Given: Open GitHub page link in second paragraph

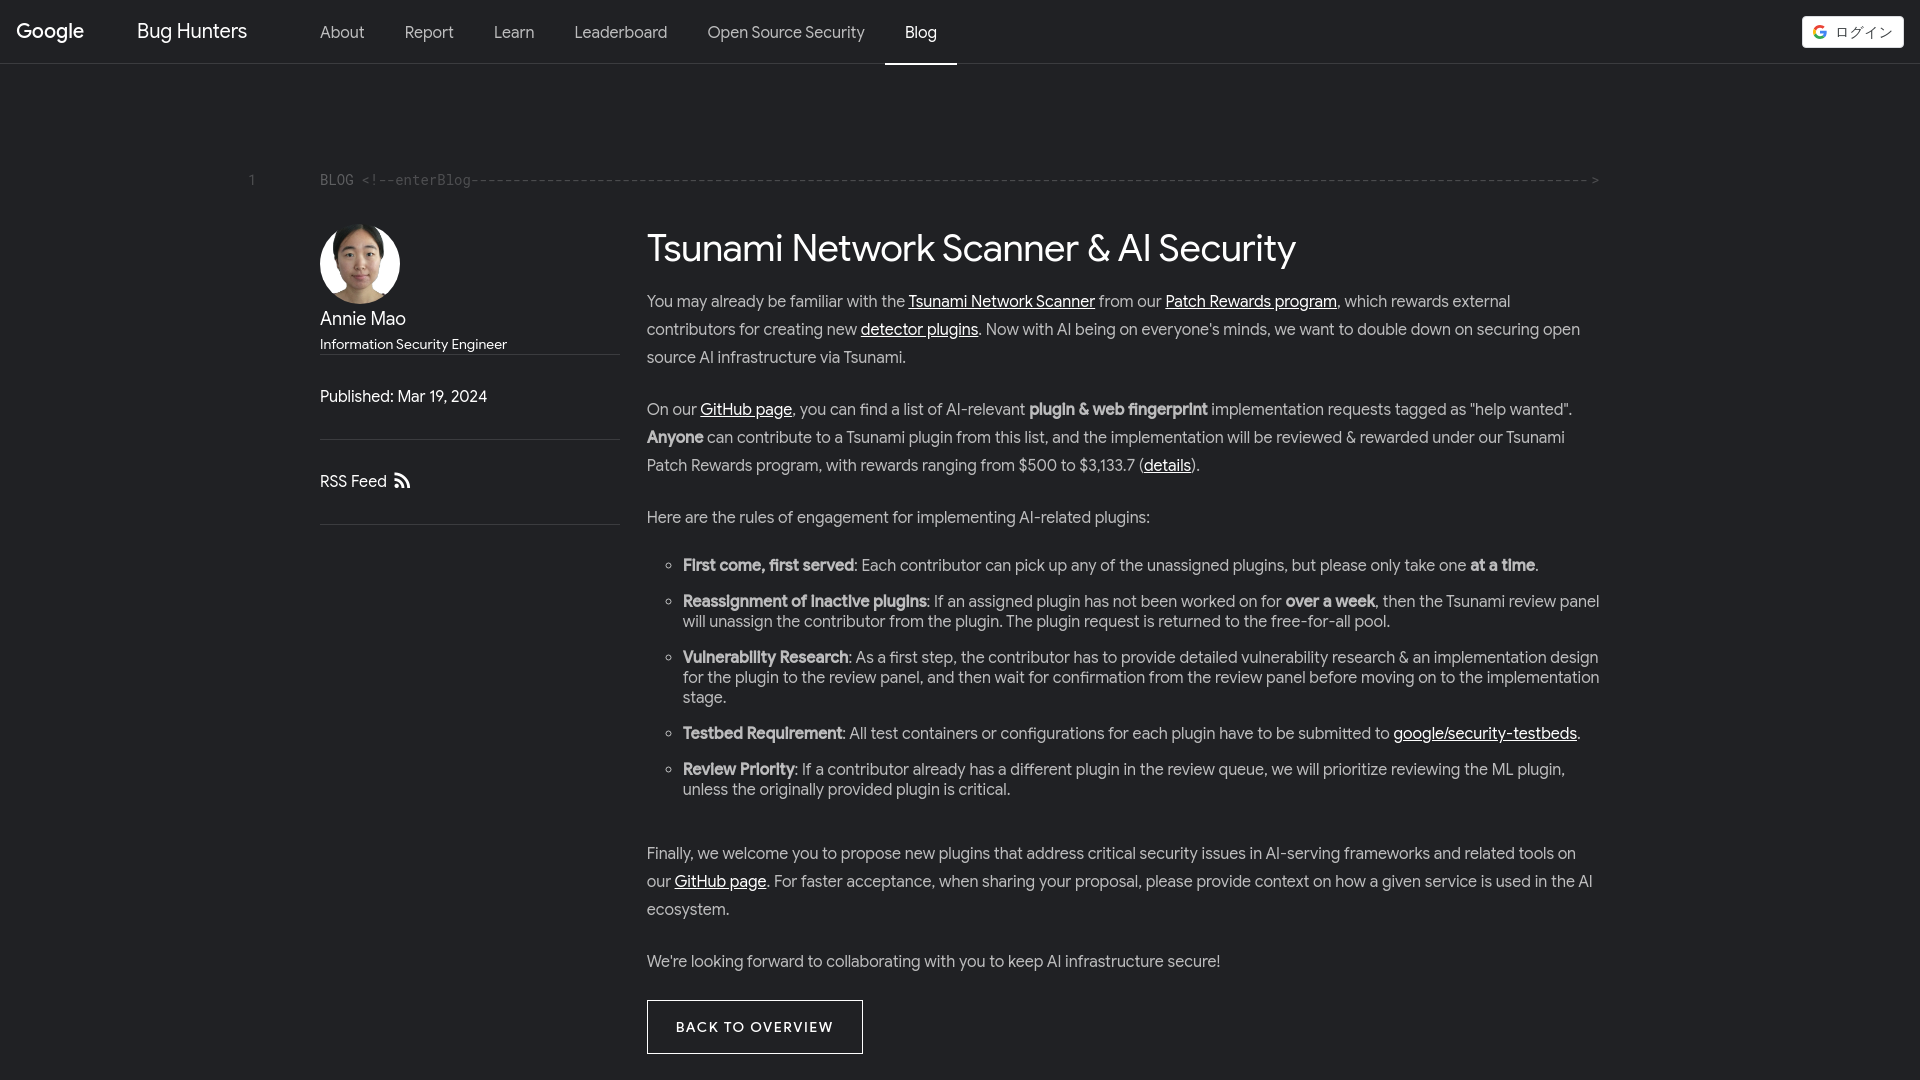Looking at the screenshot, I should [746, 410].
